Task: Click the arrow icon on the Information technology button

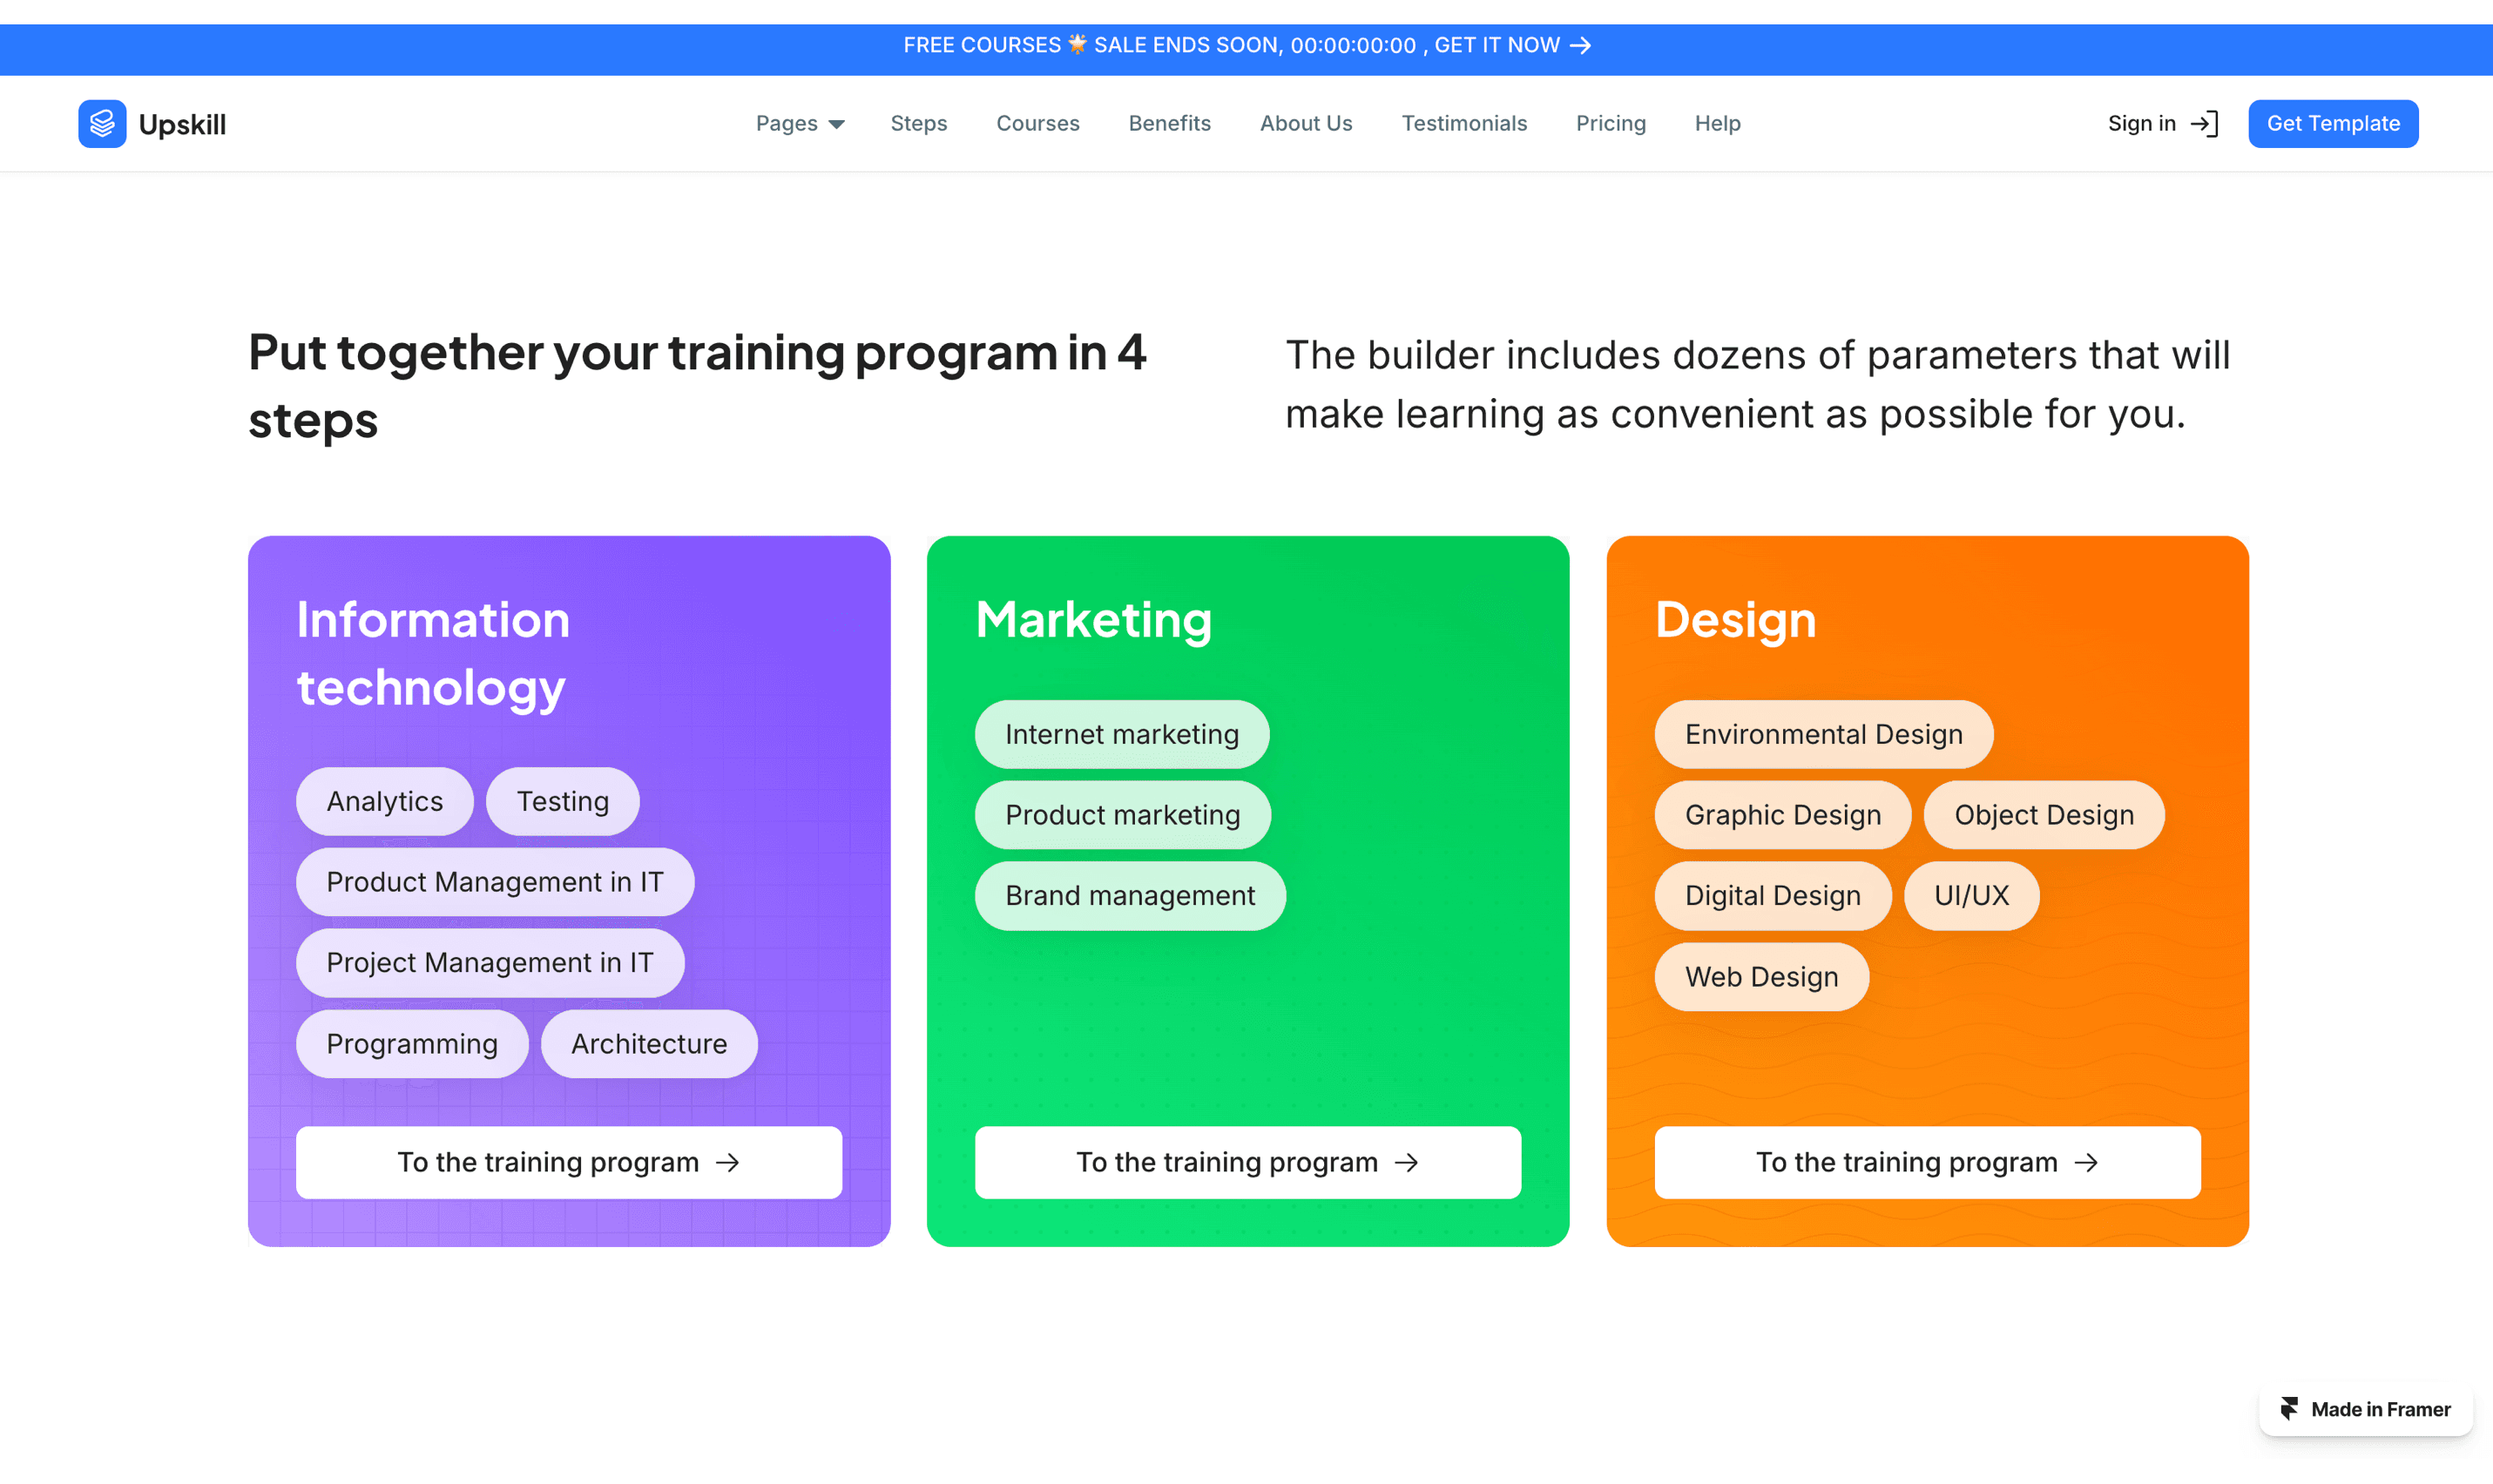Action: click(728, 1162)
